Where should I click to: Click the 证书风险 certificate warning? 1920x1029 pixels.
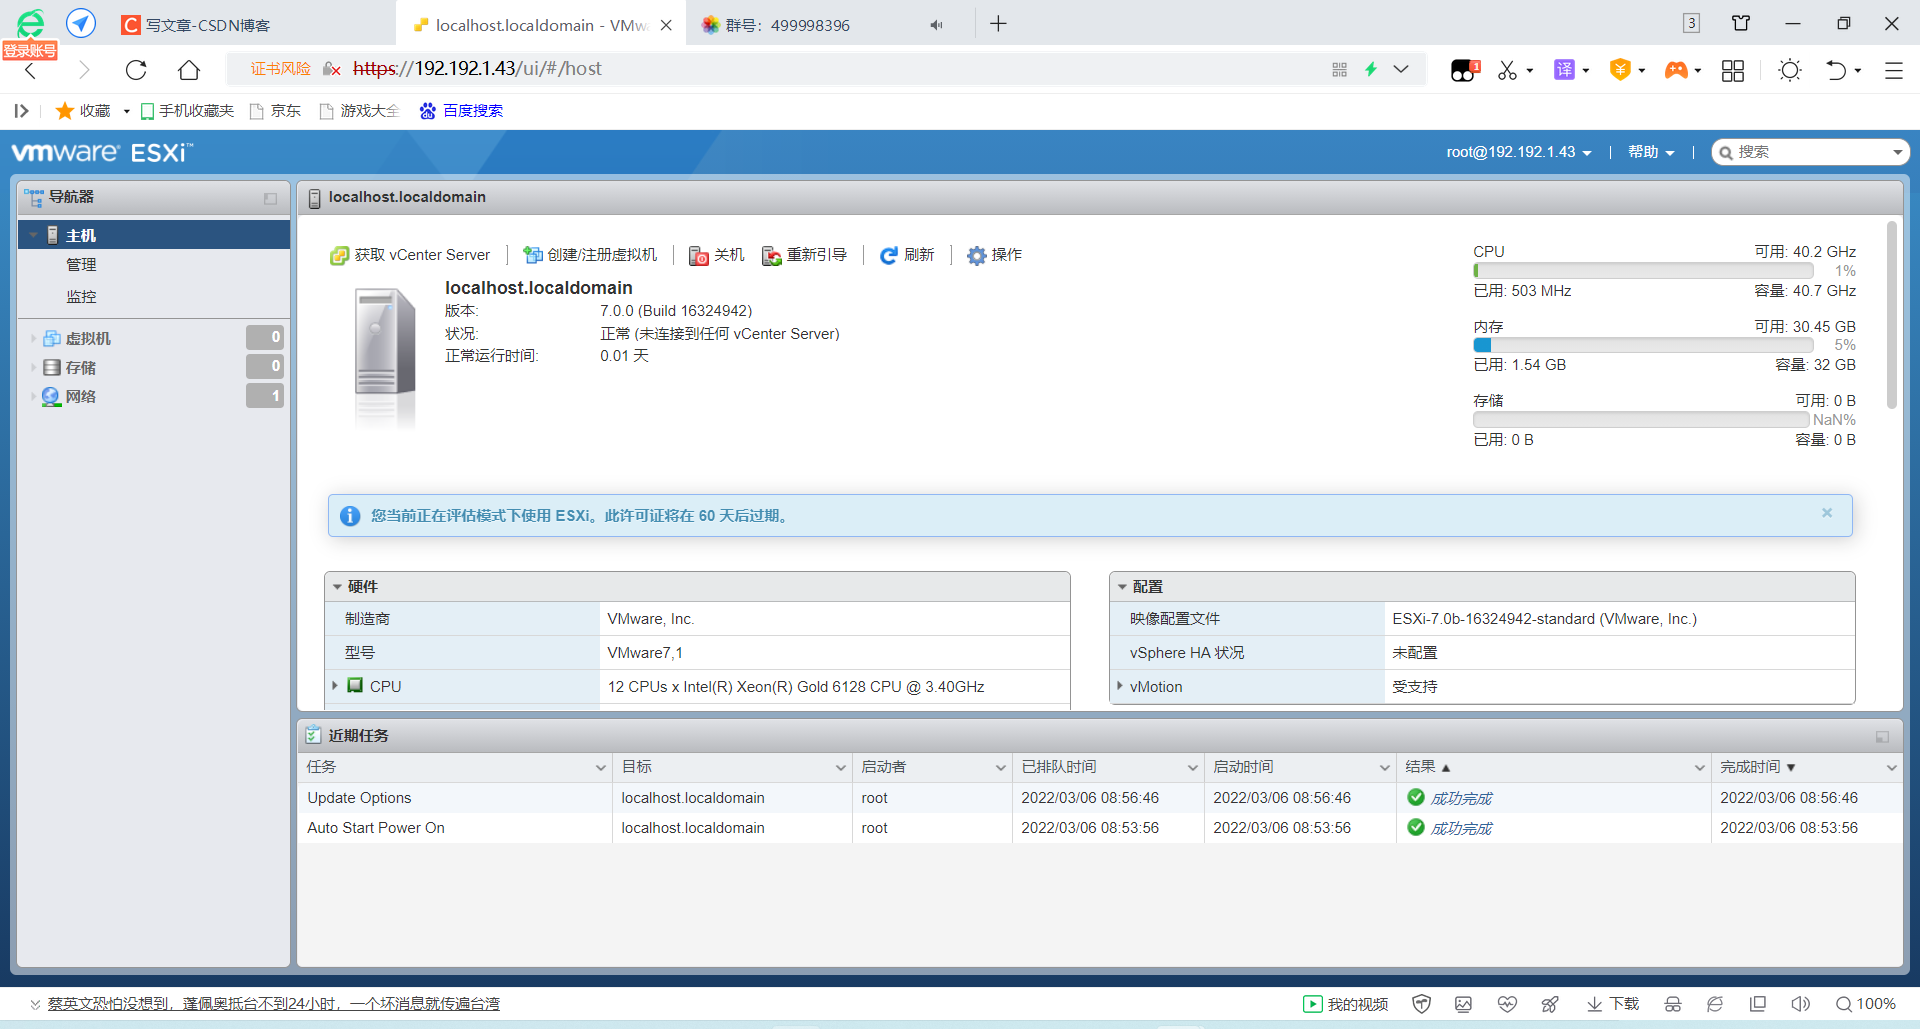pyautogui.click(x=280, y=69)
